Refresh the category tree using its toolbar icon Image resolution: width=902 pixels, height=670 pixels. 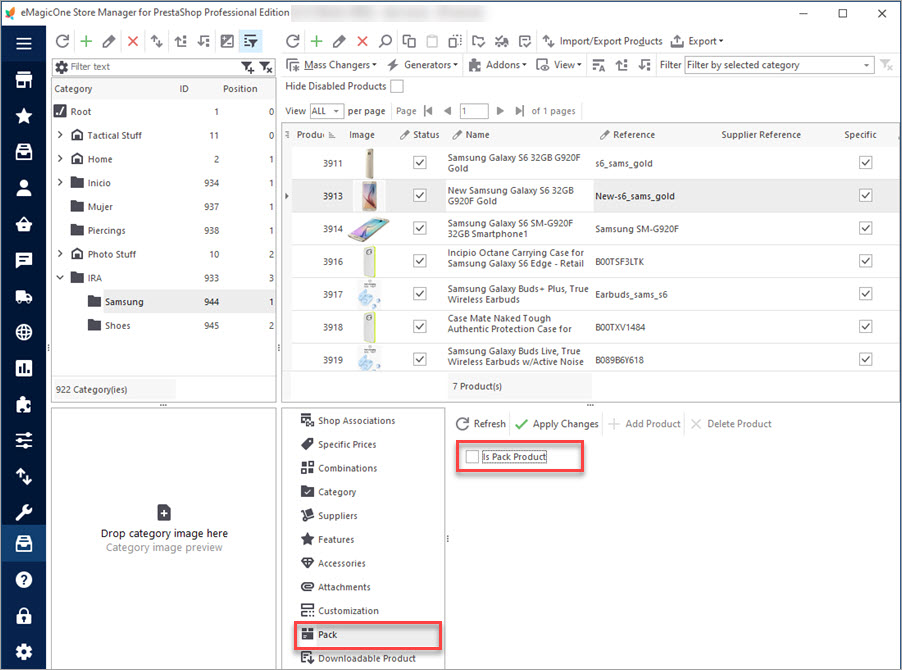(63, 41)
